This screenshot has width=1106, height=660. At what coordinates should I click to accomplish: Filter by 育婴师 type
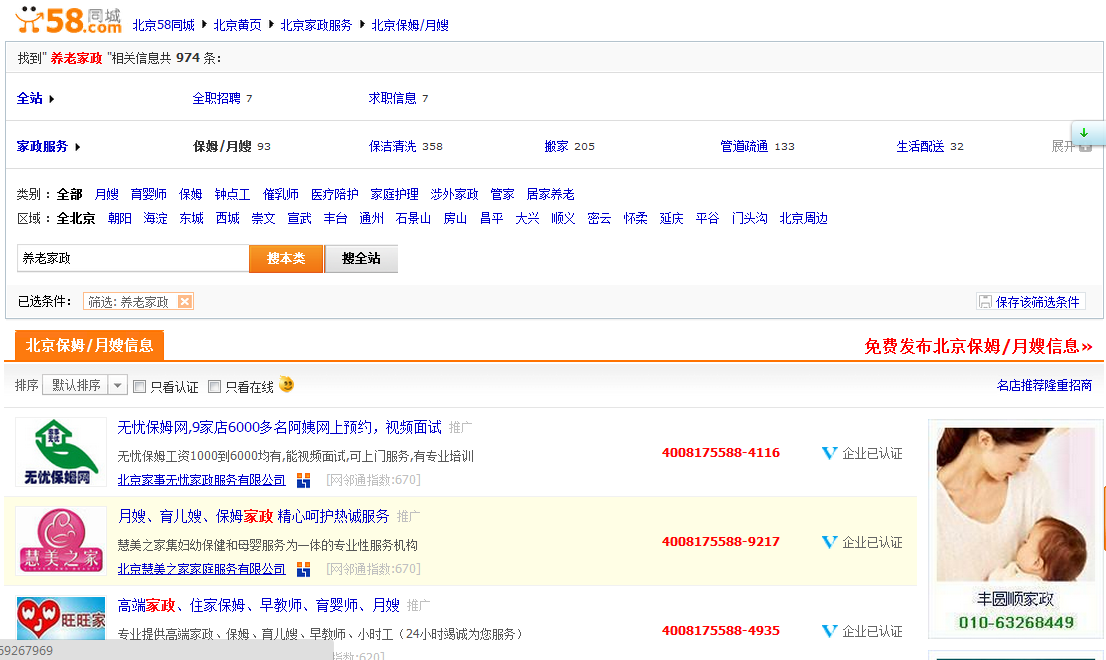pyautogui.click(x=149, y=194)
